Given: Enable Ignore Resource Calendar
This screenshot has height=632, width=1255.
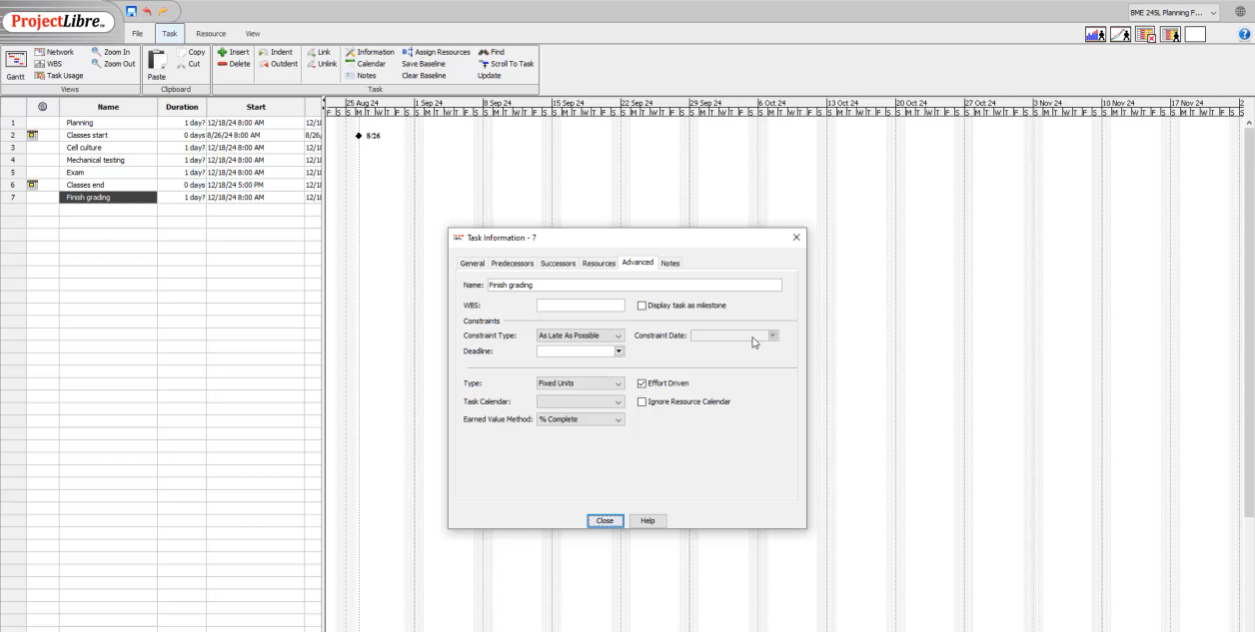Looking at the screenshot, I should 640,401.
